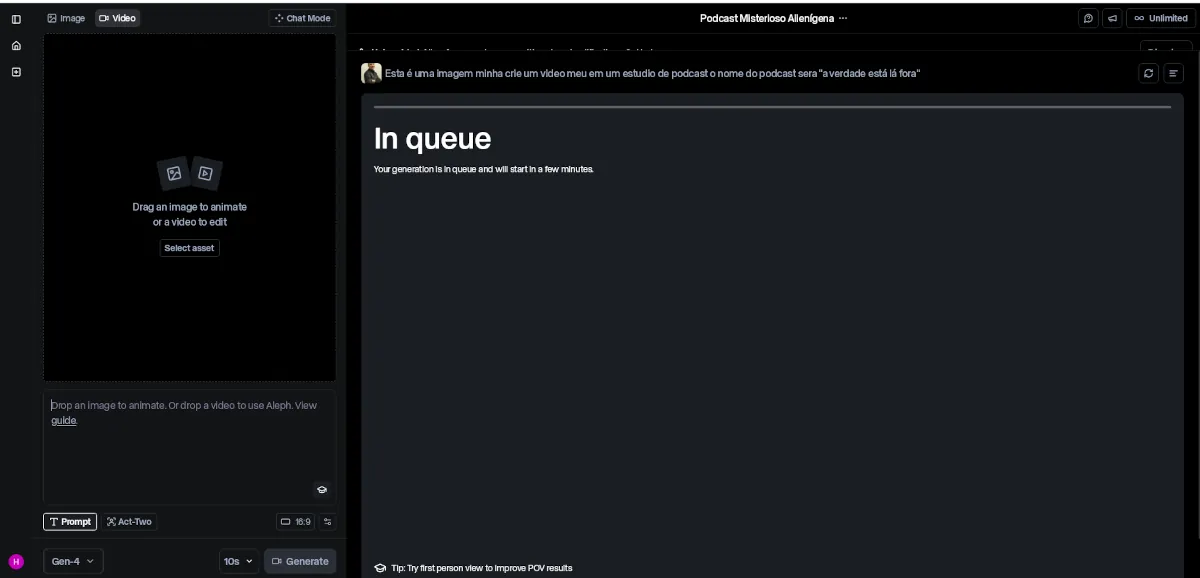Open the home icon in sidebar
Screen dimensions: 1200x578
(x=16, y=45)
